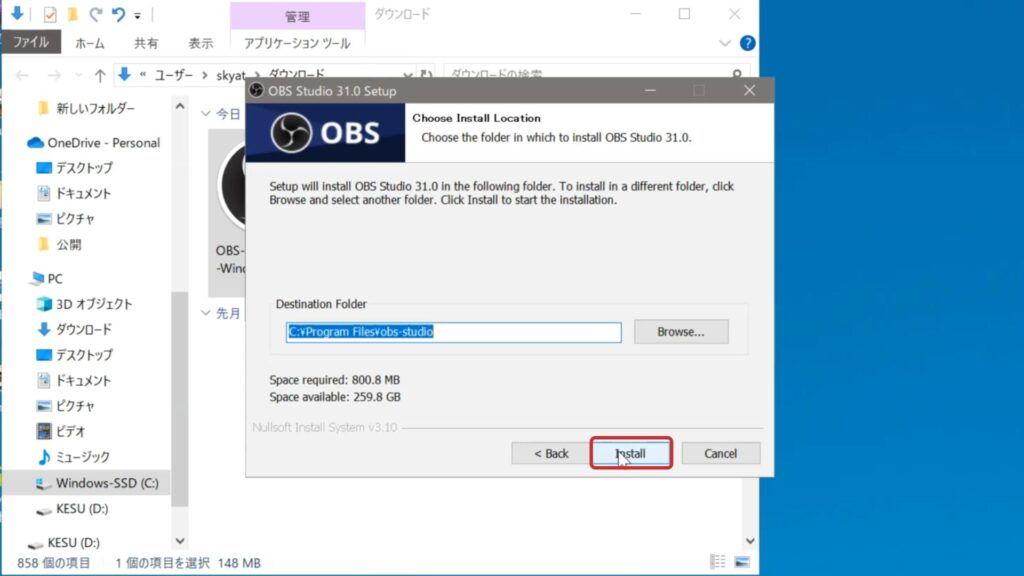Switch to large icons view in status bar
The image size is (1024, 576).
point(741,562)
